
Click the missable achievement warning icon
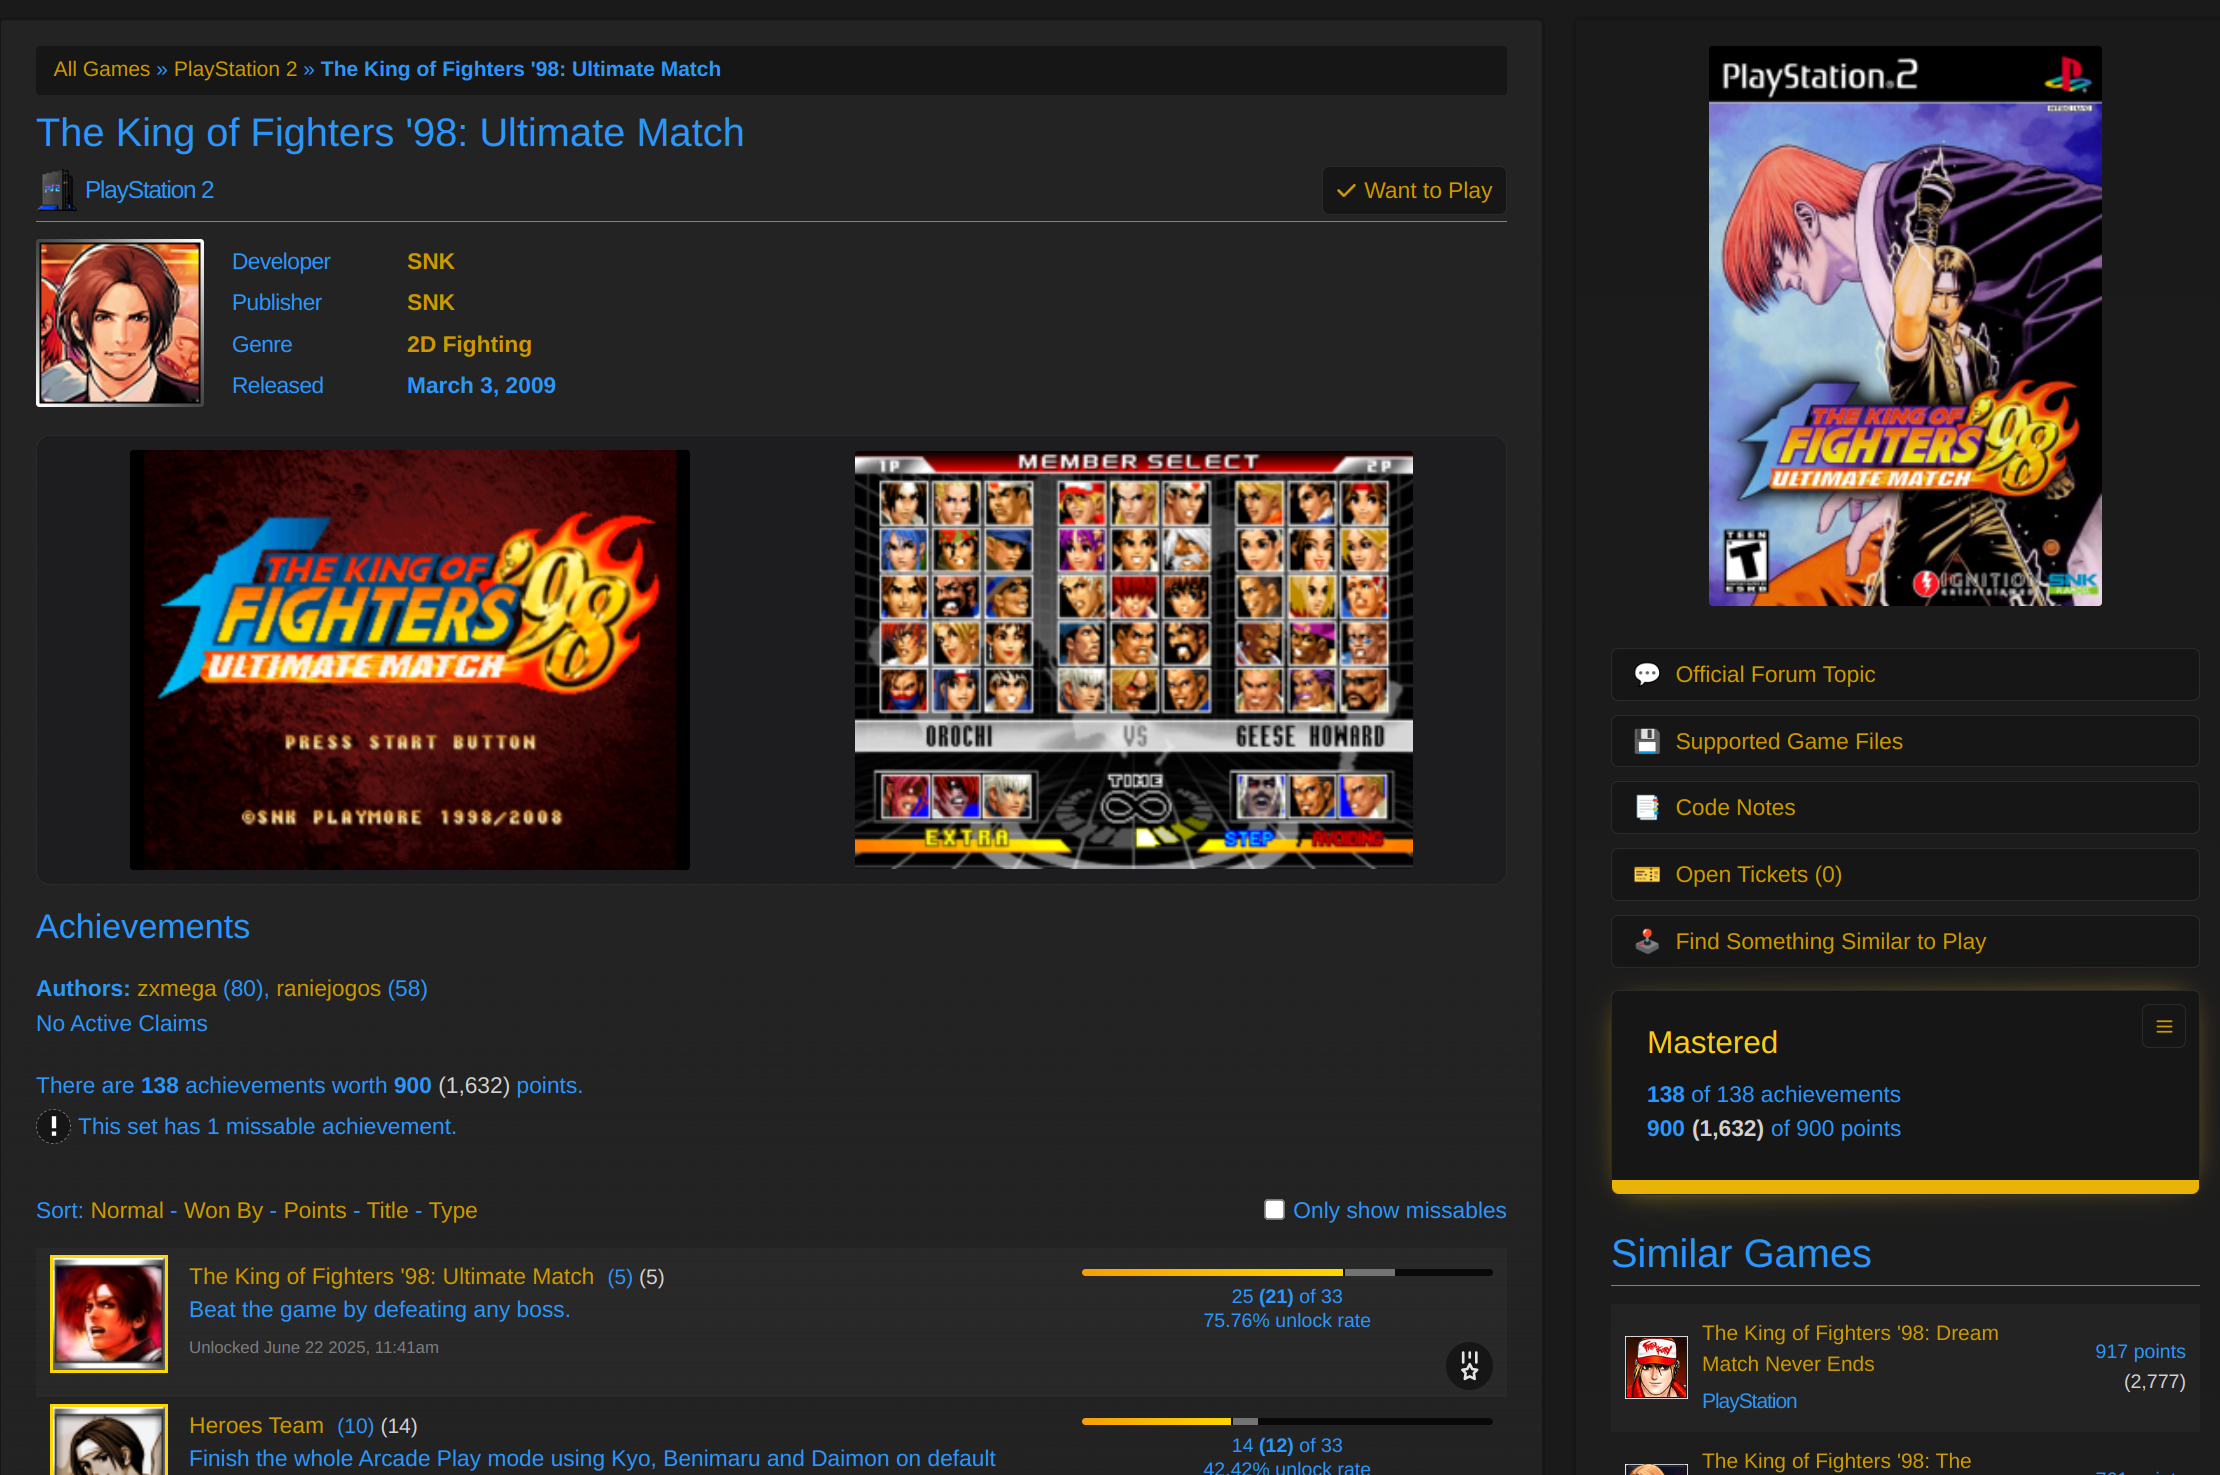tap(53, 1127)
